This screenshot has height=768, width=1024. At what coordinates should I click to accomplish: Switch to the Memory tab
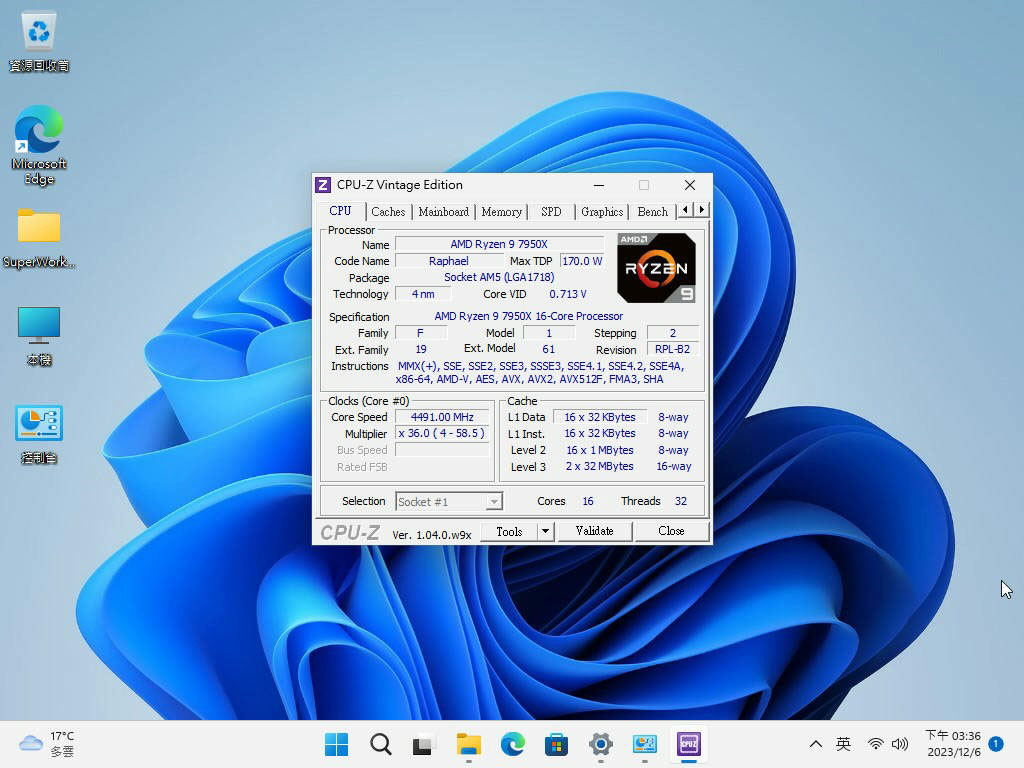pyautogui.click(x=501, y=211)
